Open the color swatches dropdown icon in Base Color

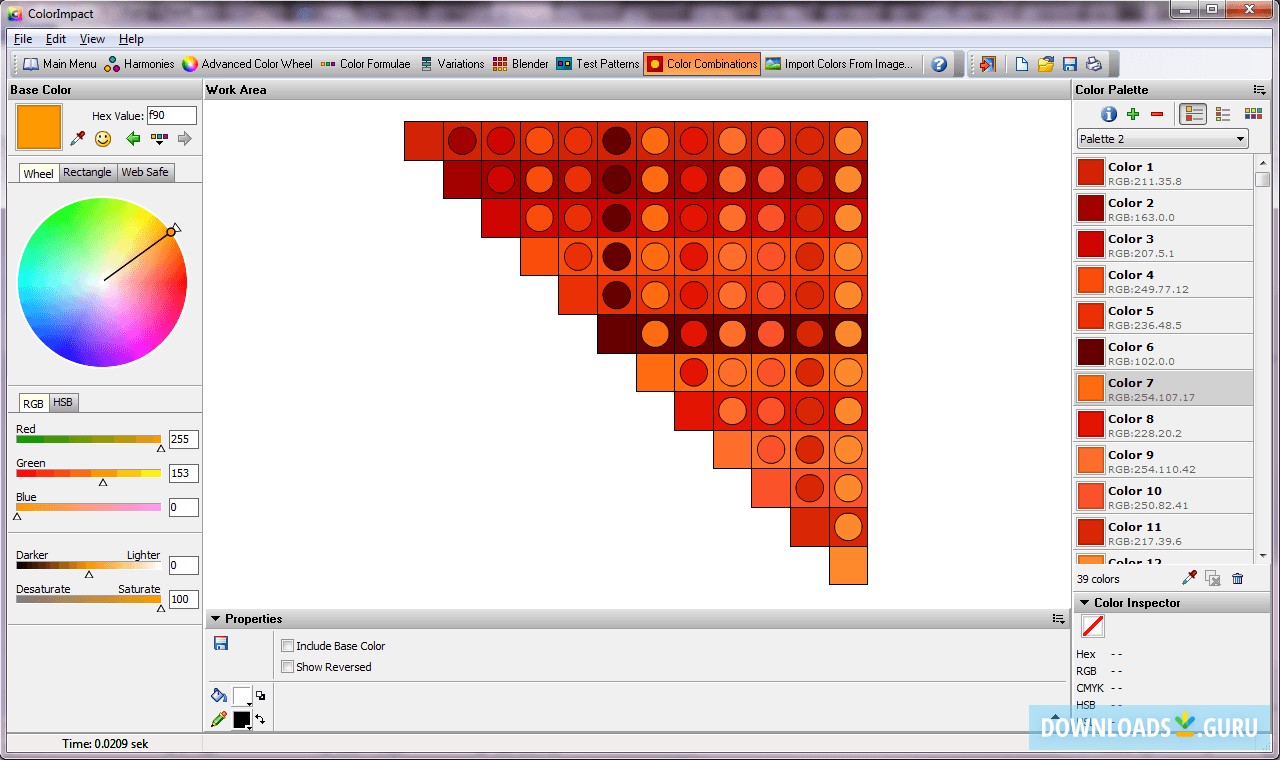point(158,138)
